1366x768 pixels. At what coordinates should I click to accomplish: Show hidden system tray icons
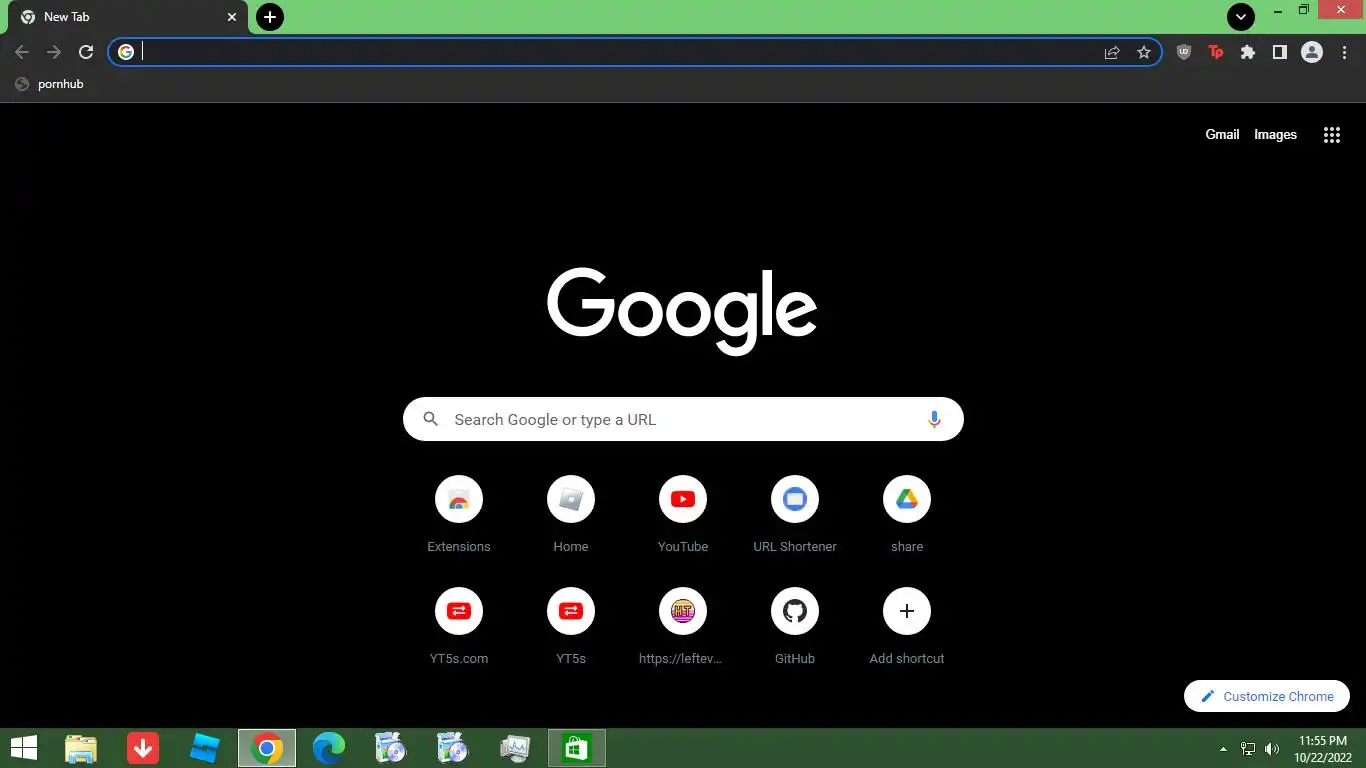[1223, 748]
